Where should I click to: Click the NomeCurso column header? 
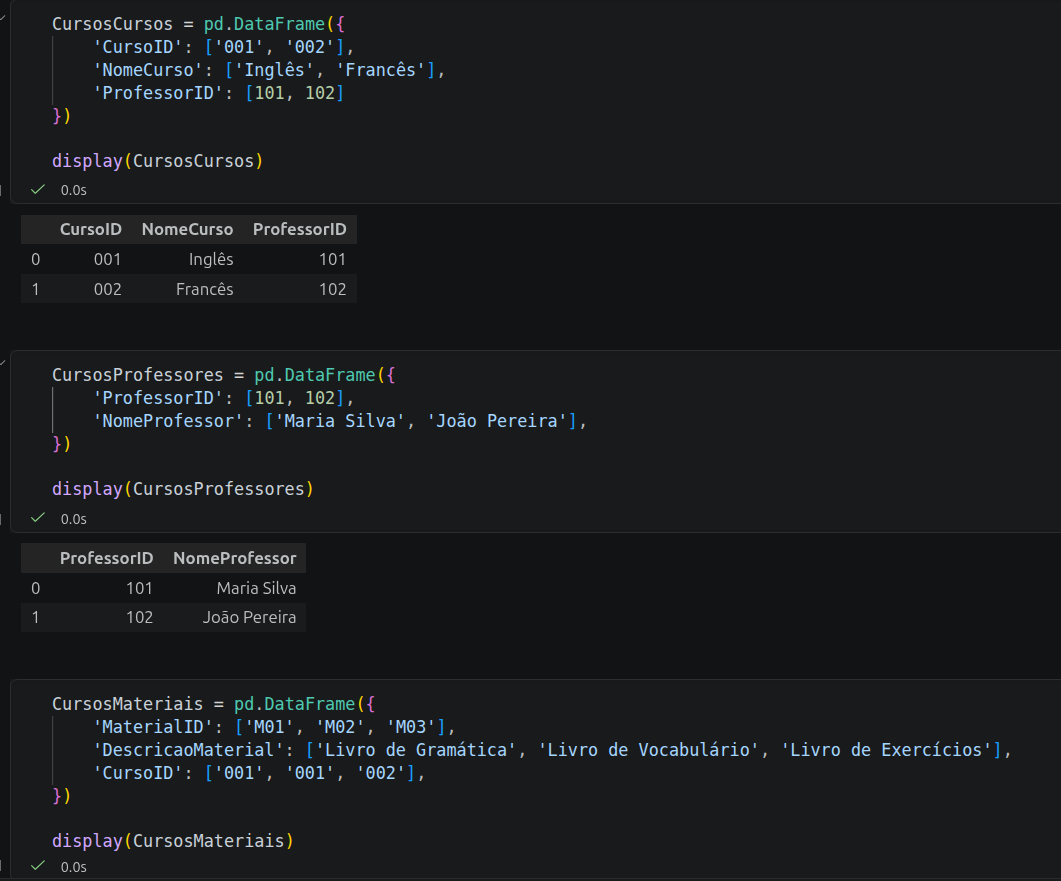tap(187, 229)
